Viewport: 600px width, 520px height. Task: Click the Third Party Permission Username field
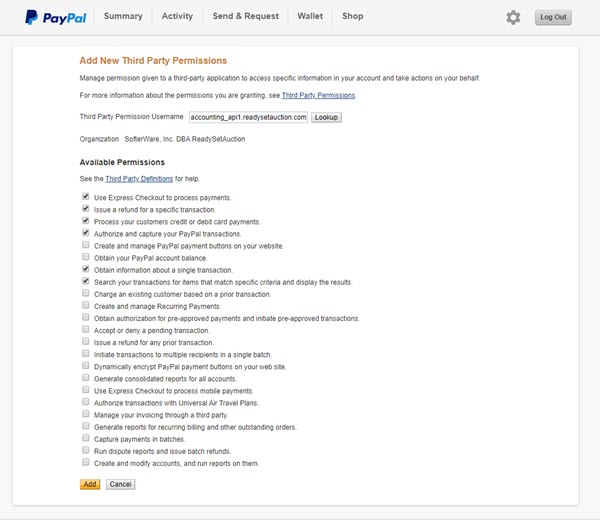248,117
